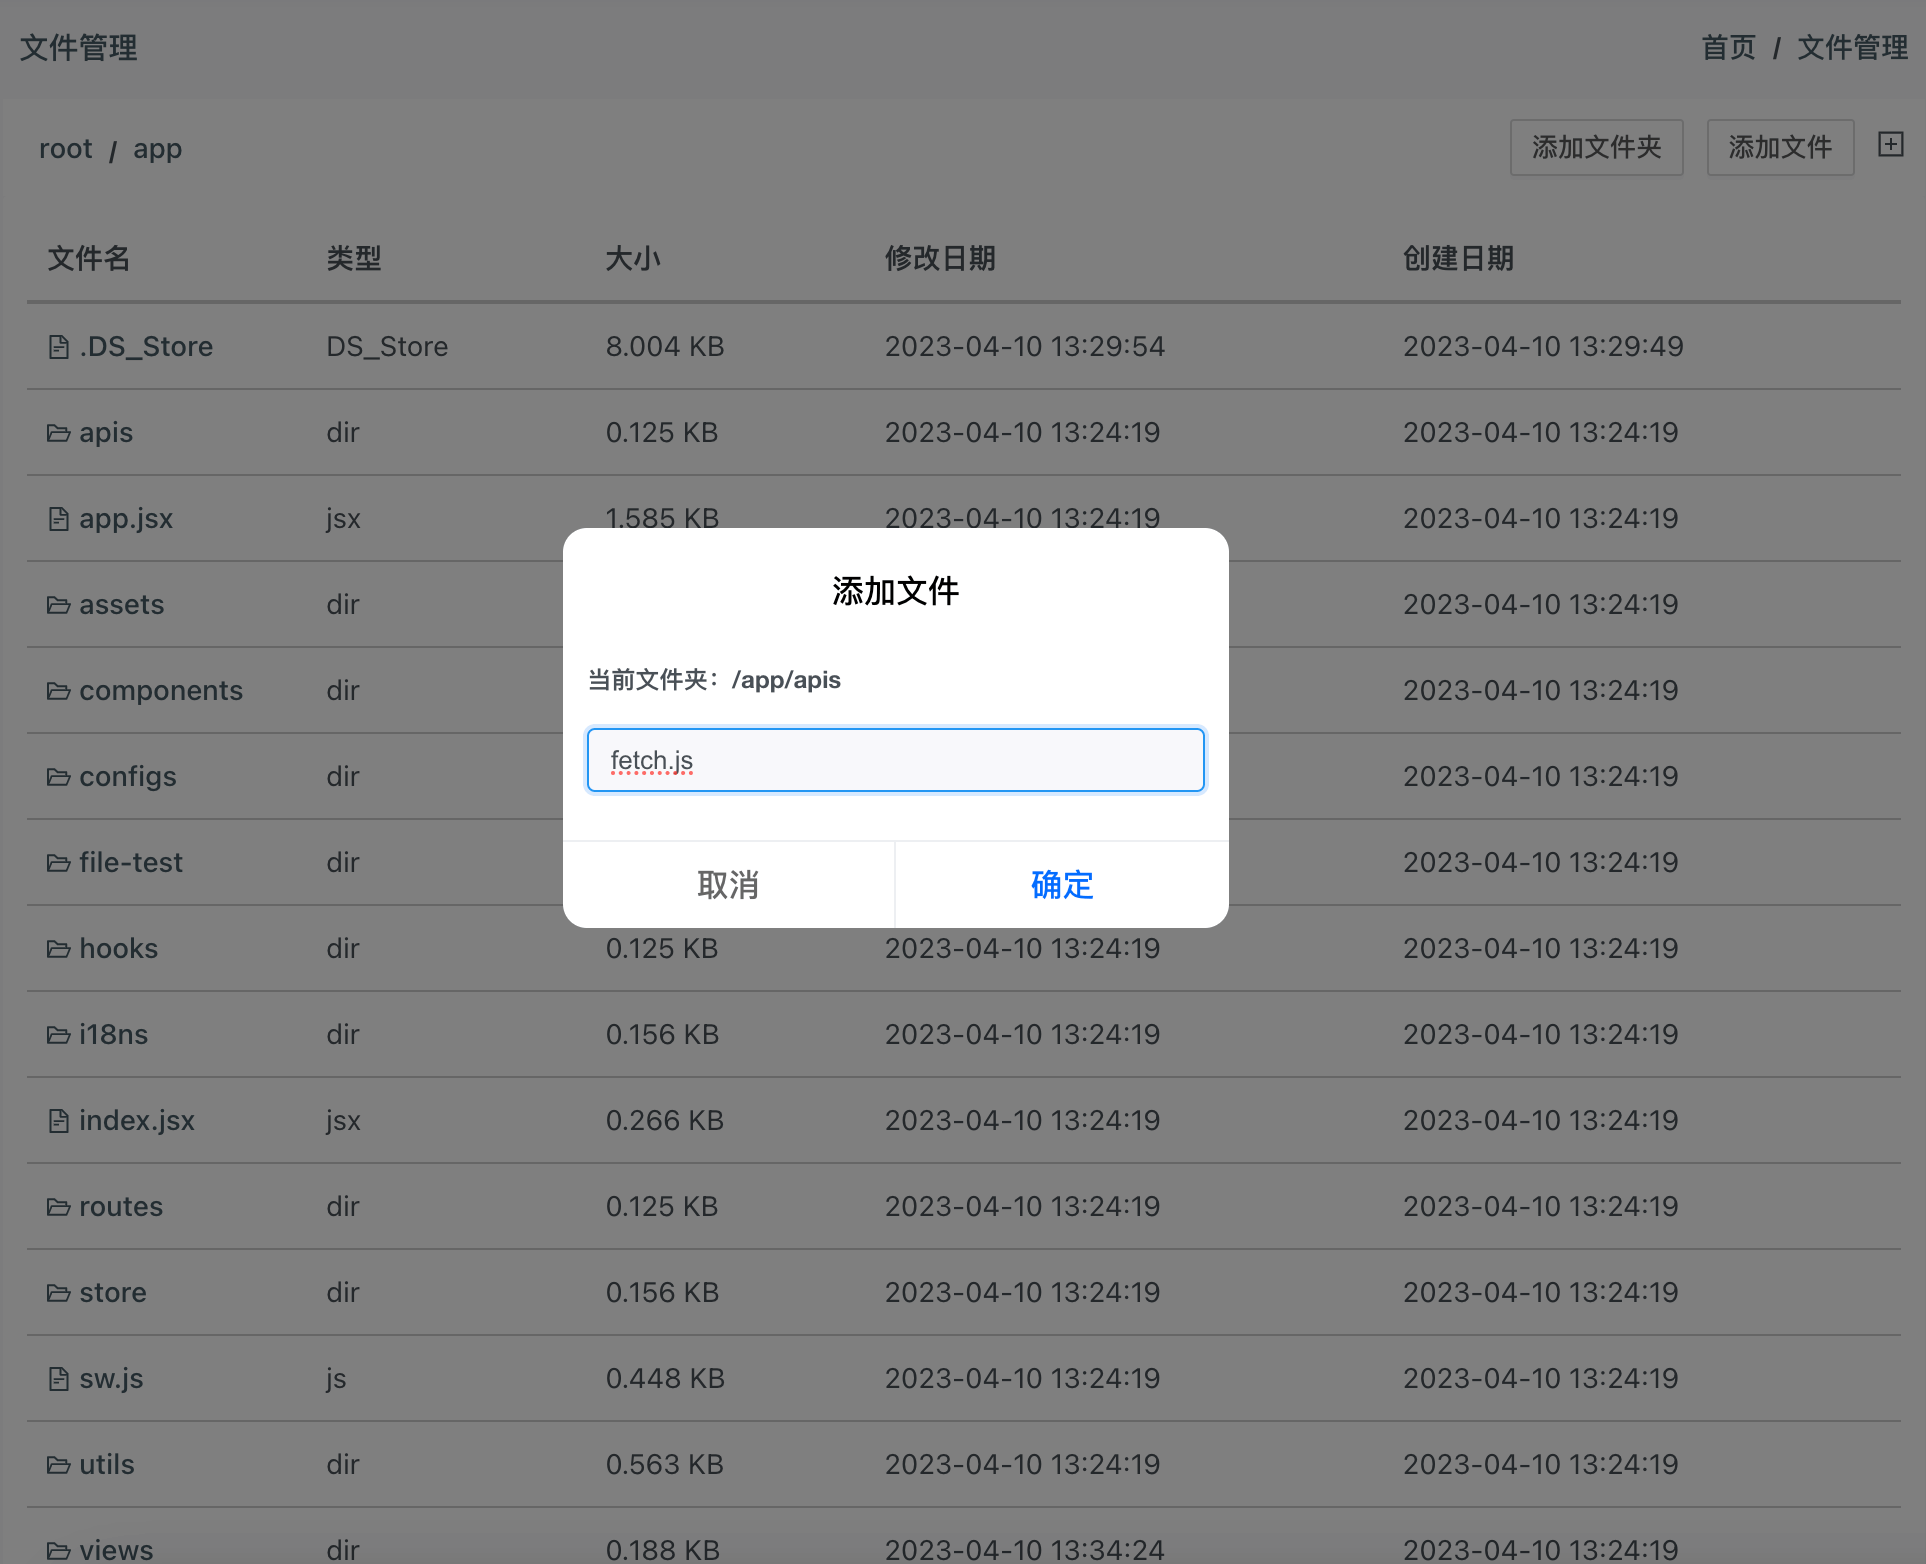Click the index.jsx file icon

(x=59, y=1121)
